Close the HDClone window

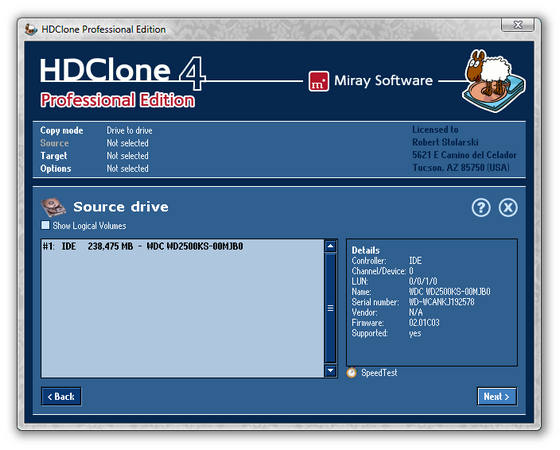click(518, 25)
